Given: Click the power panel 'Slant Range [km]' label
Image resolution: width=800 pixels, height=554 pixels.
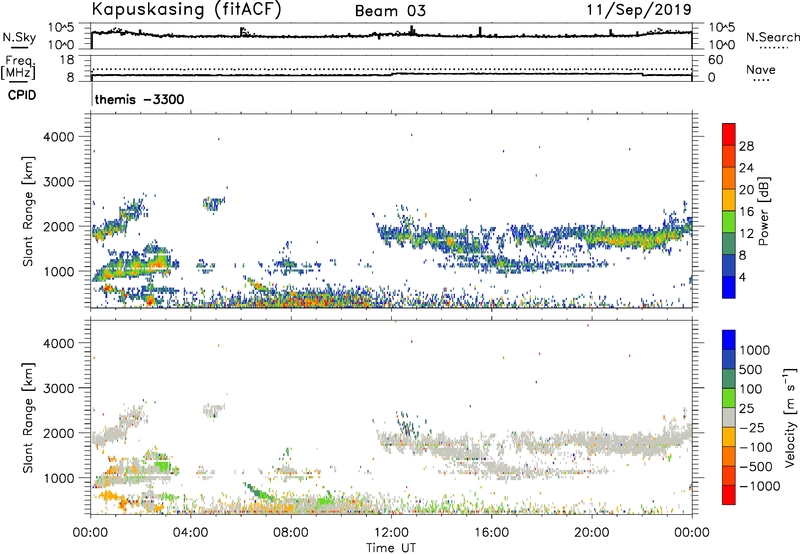Looking at the screenshot, I should [28, 211].
